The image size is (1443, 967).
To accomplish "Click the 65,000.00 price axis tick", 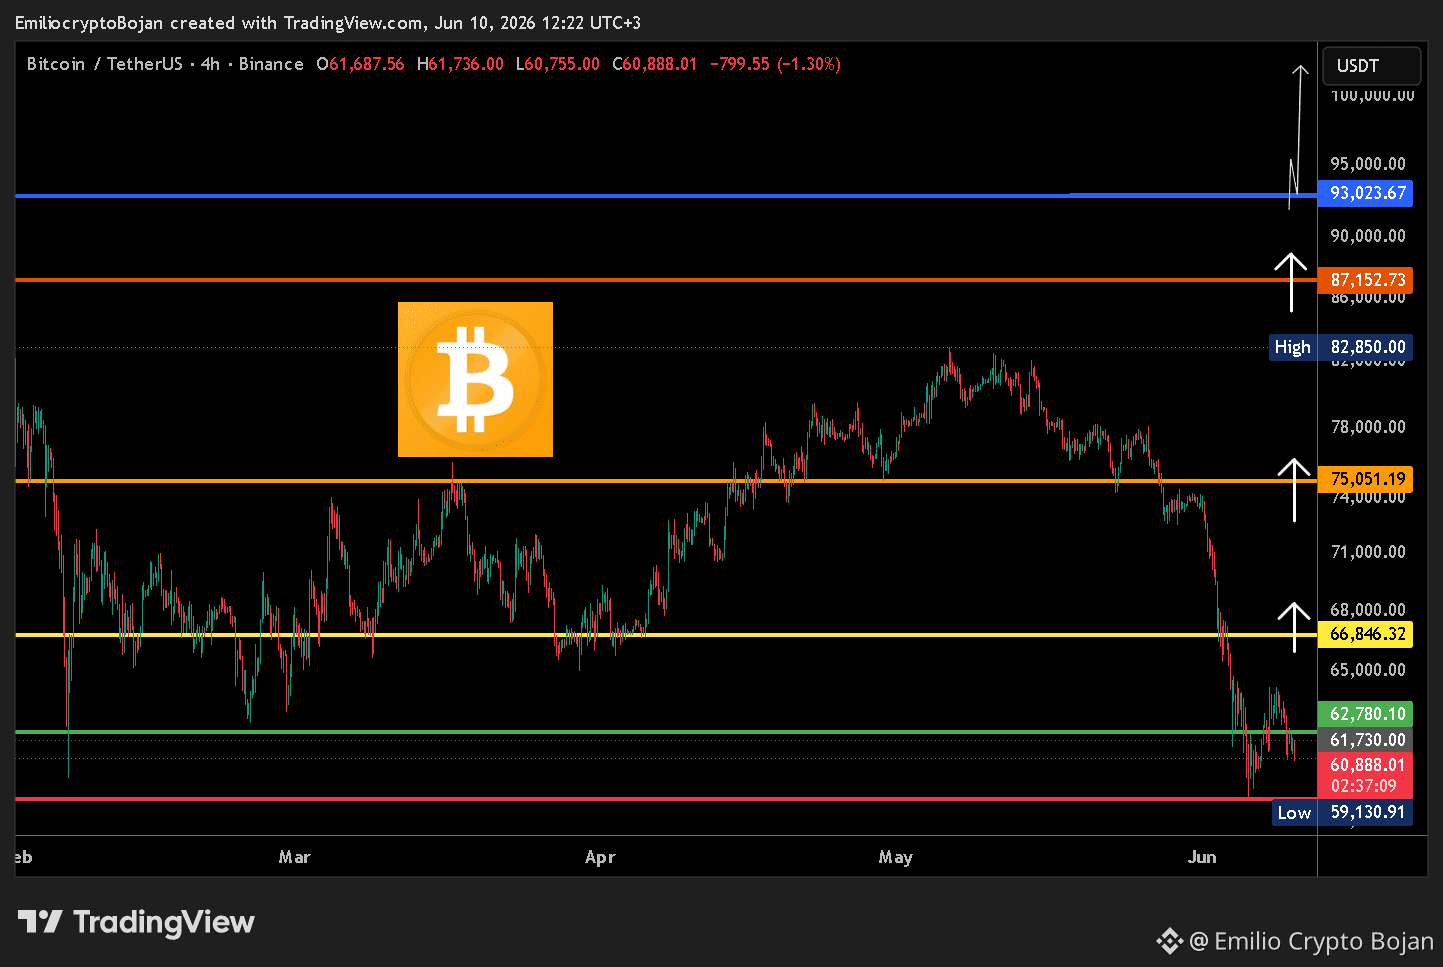I will pyautogui.click(x=1367, y=670).
